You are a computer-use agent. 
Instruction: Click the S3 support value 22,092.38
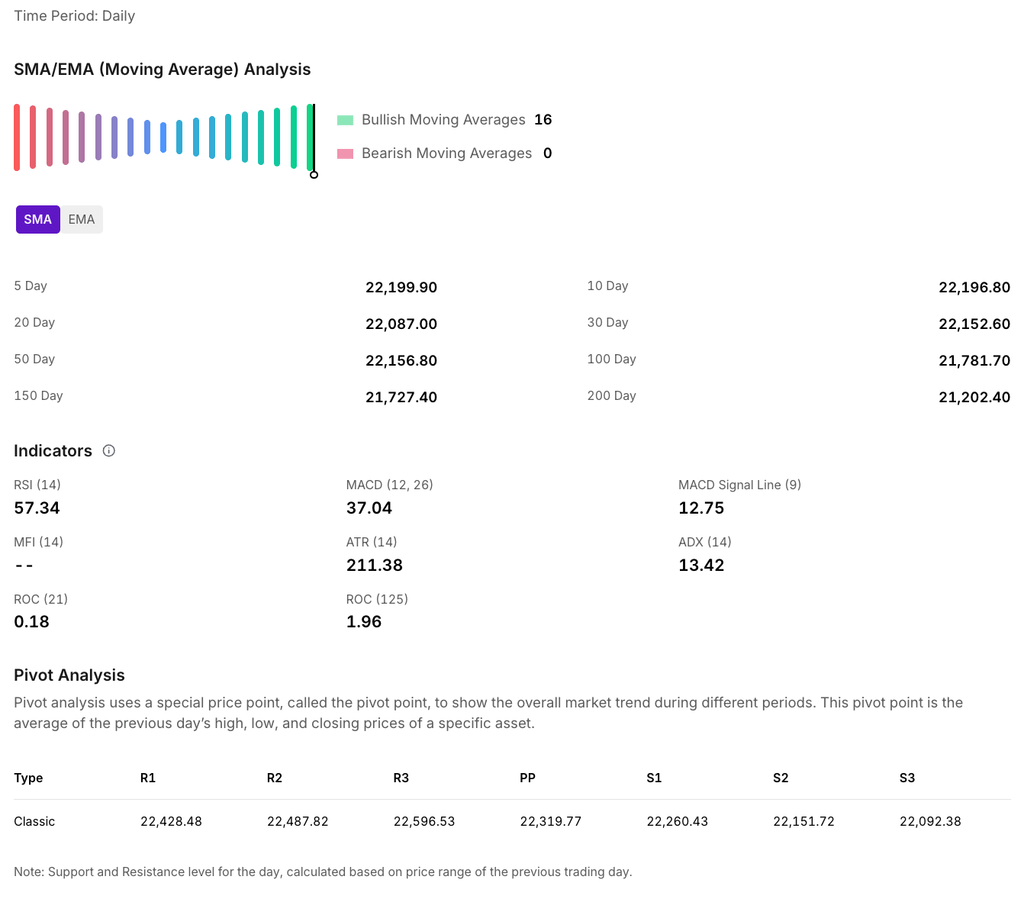click(x=930, y=822)
